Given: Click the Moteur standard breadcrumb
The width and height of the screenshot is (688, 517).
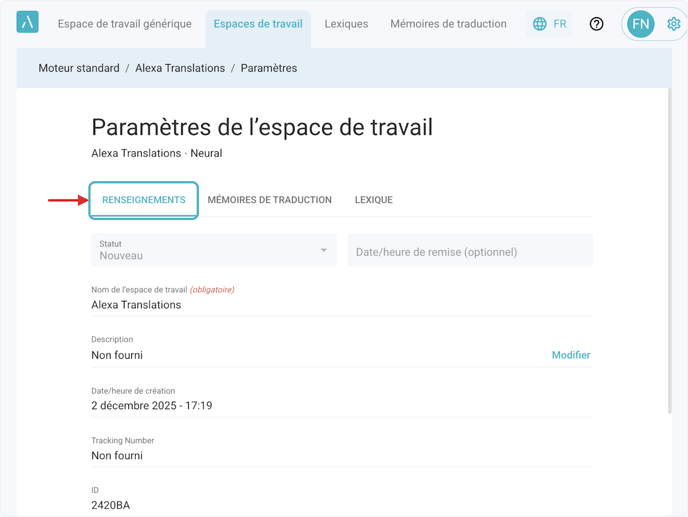Looking at the screenshot, I should [79, 68].
